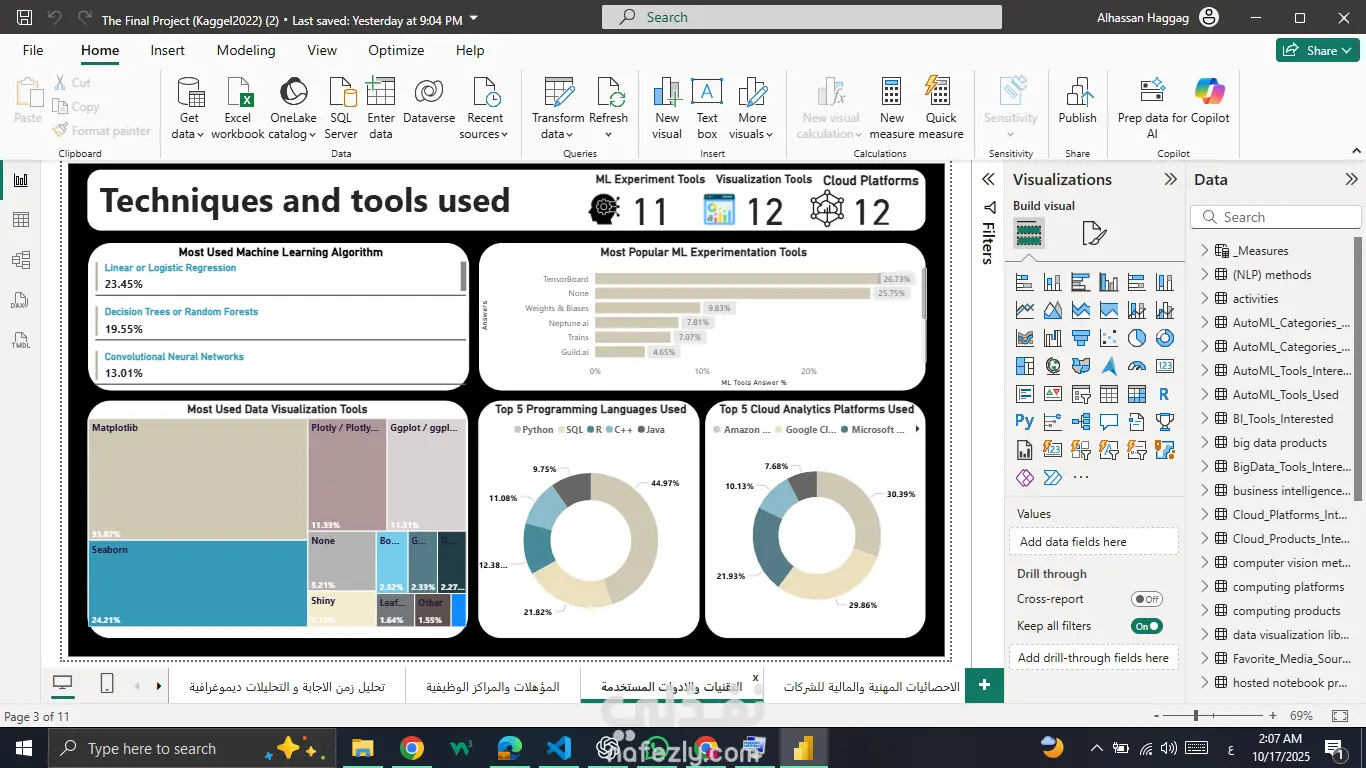
Task: Open Prep data for Copilot AI
Action: (x=1152, y=108)
